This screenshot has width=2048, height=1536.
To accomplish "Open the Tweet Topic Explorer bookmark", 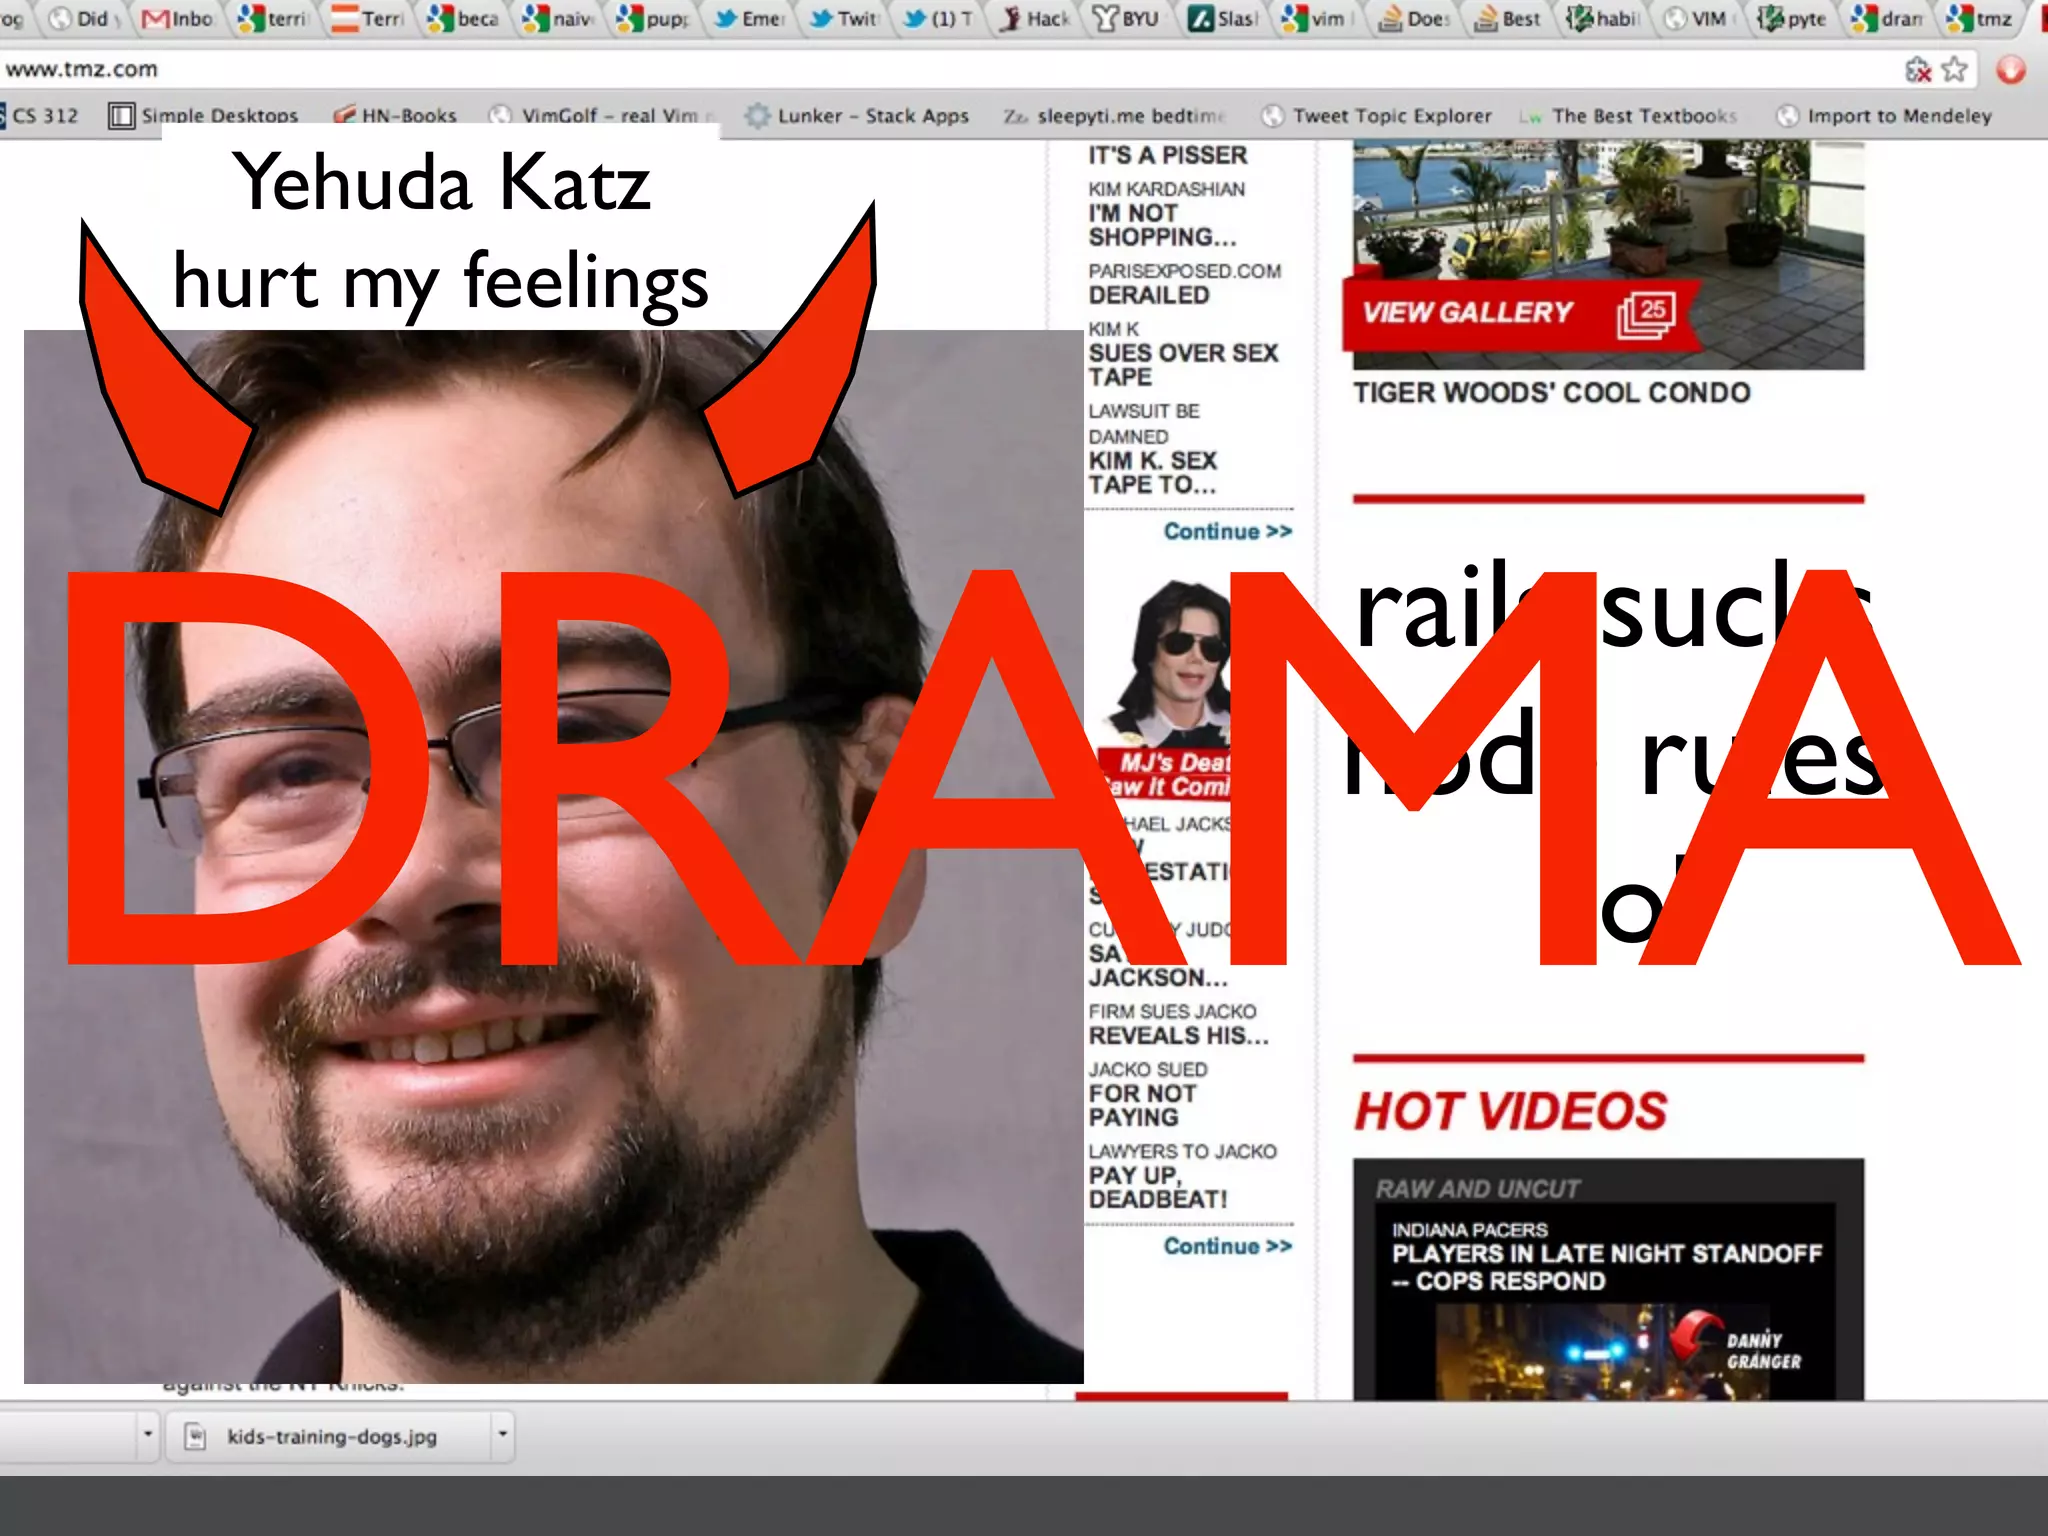I will tap(1376, 115).
